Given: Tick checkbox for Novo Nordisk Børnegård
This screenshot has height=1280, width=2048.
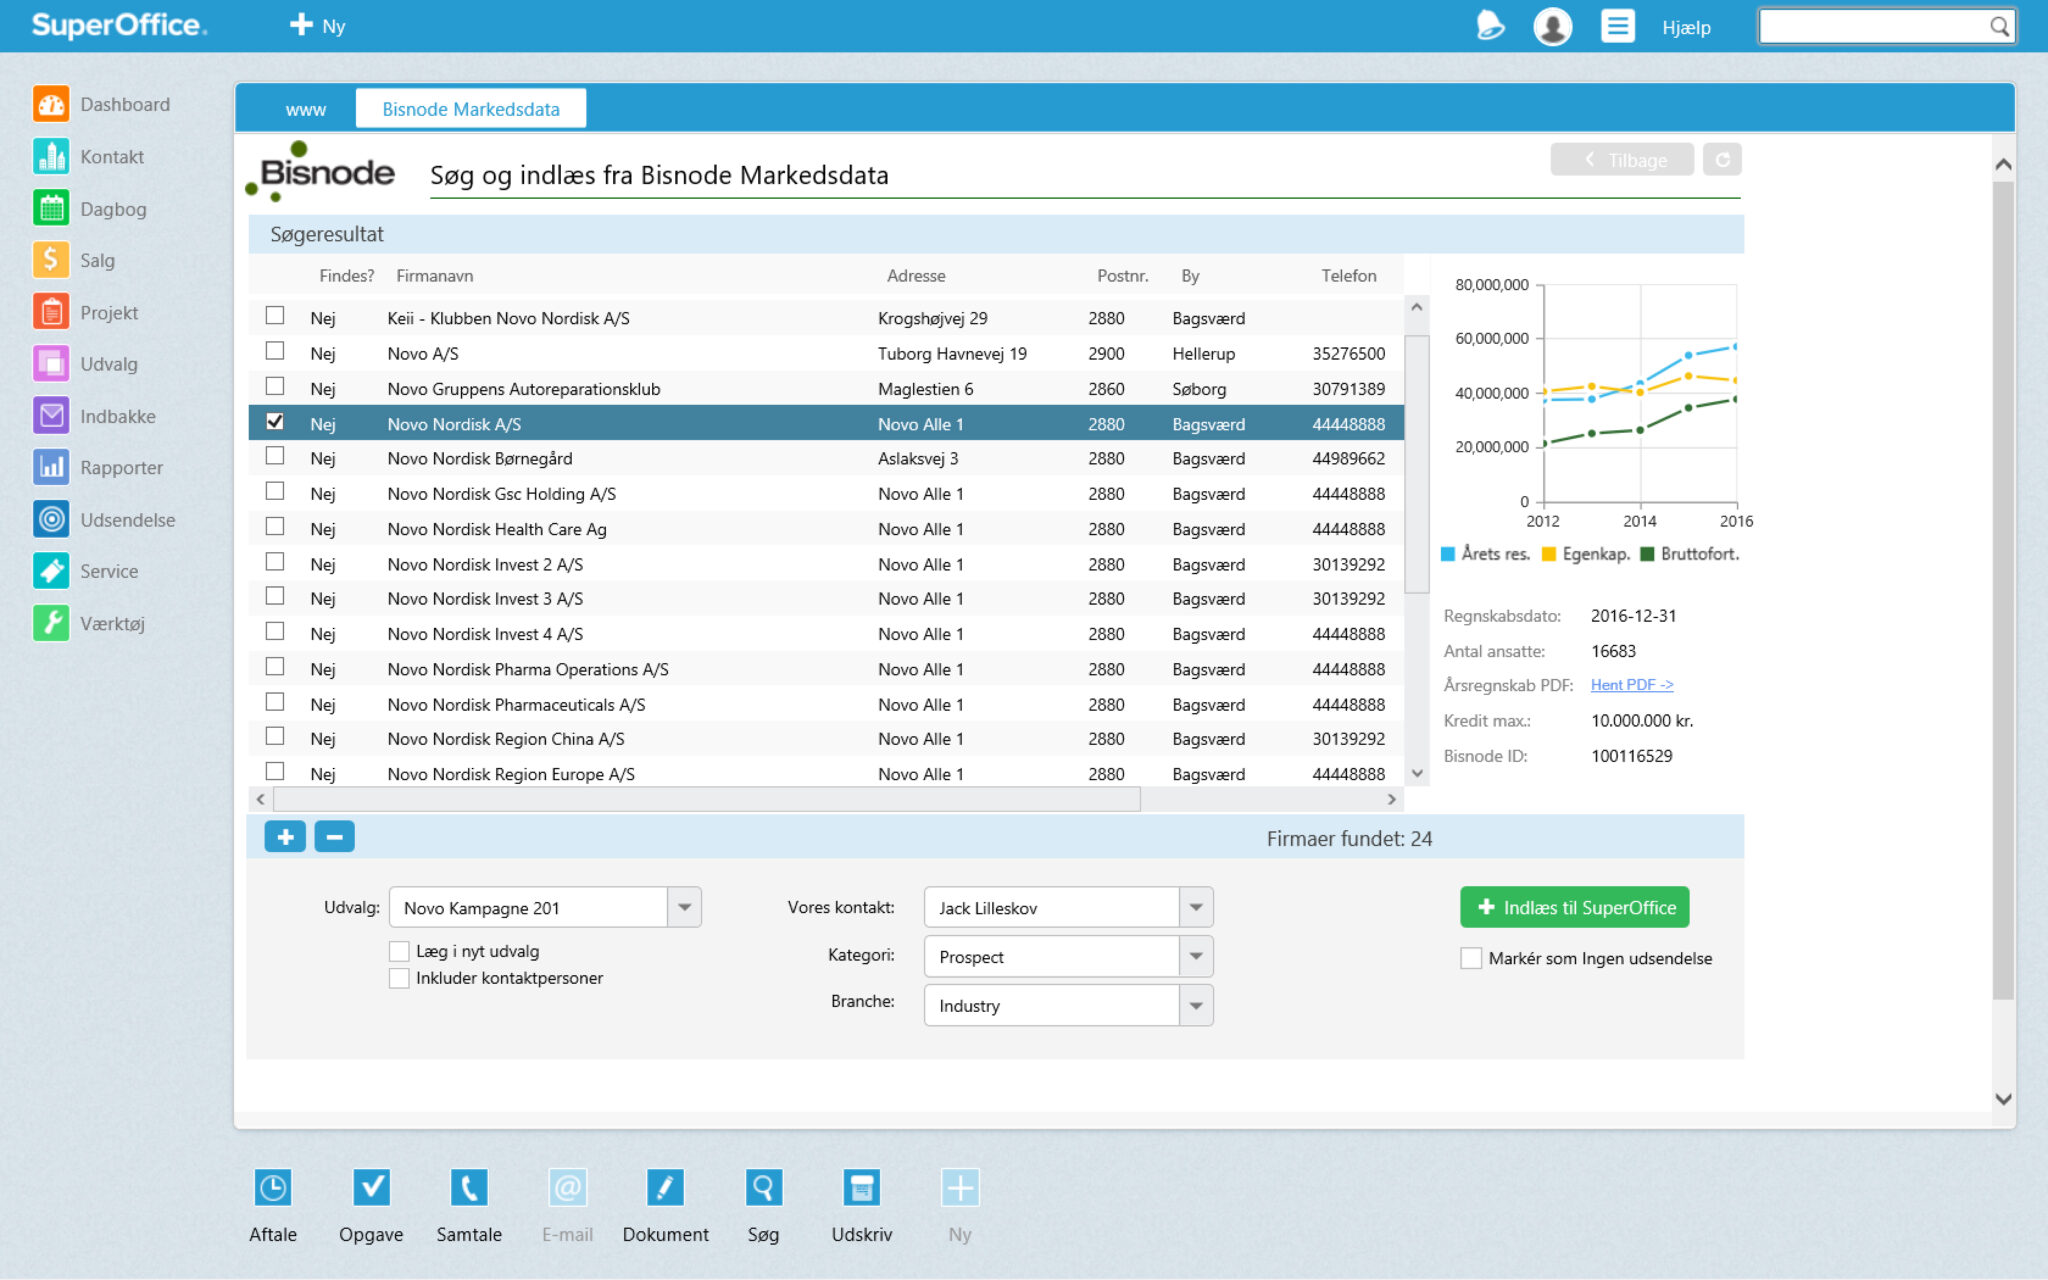Looking at the screenshot, I should click(275, 457).
